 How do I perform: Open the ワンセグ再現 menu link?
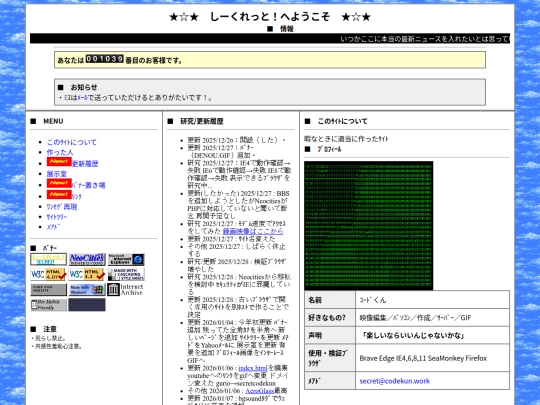62,207
